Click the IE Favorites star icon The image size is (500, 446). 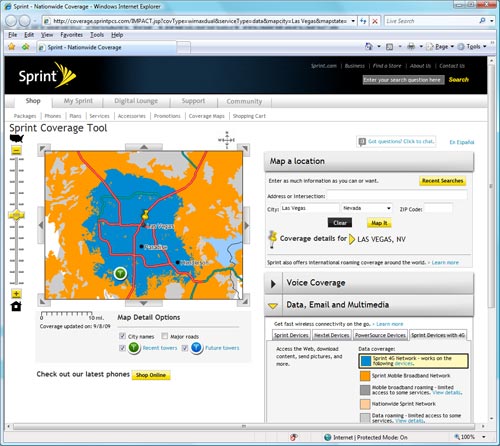12,47
